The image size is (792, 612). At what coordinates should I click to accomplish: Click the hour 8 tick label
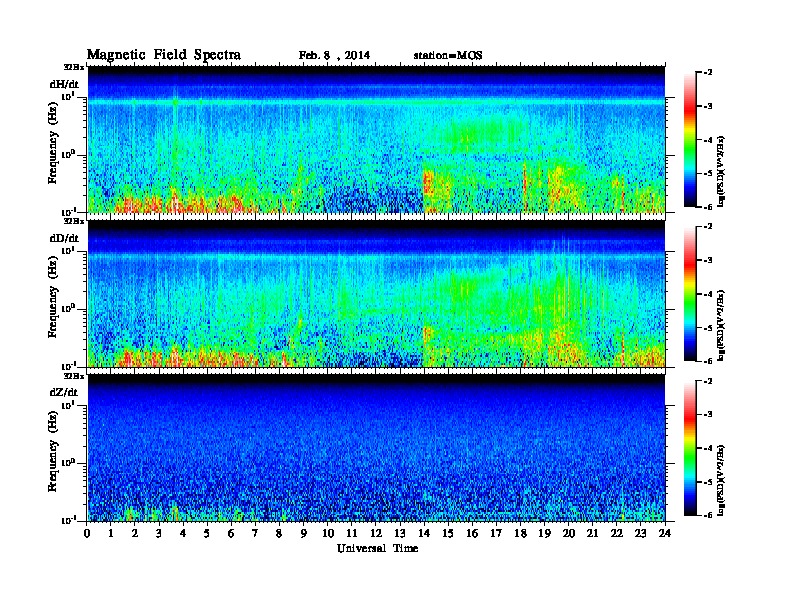[279, 533]
